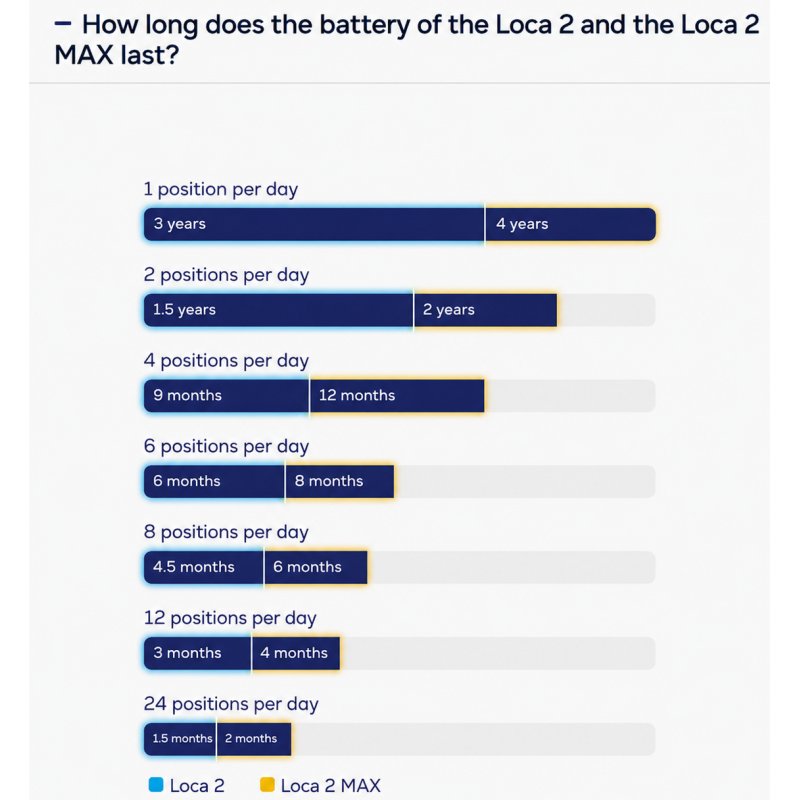Click the 4 months bar segment

coord(295,653)
